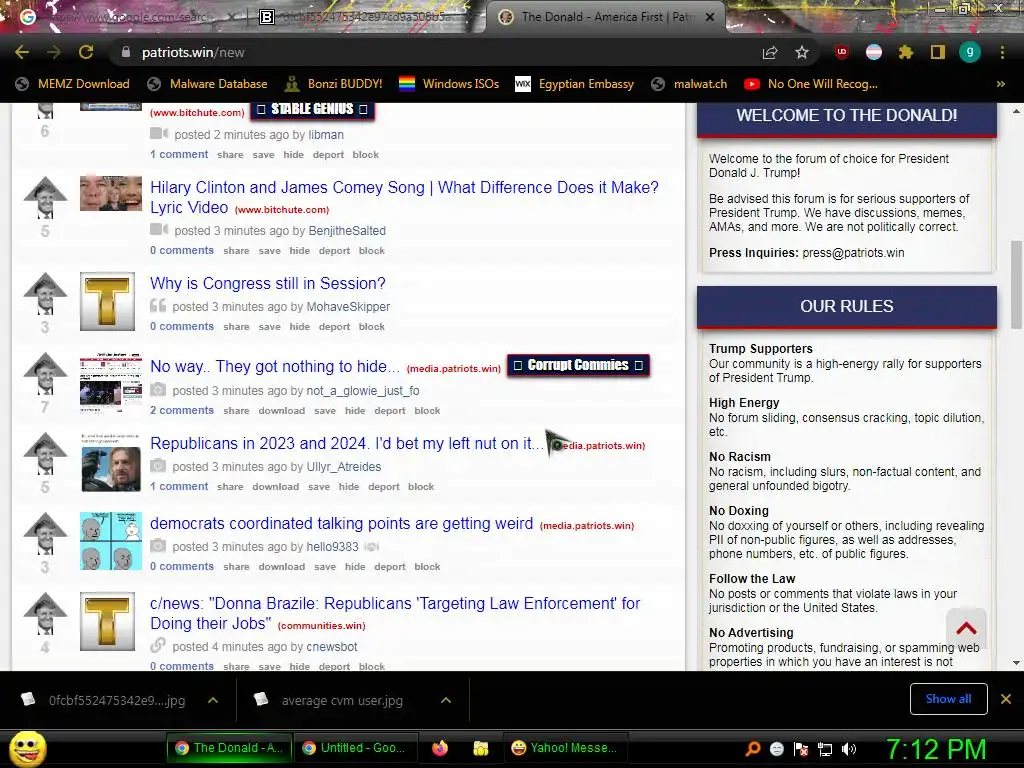
Task: Switch to The Donald - America First tab
Action: (x=605, y=17)
